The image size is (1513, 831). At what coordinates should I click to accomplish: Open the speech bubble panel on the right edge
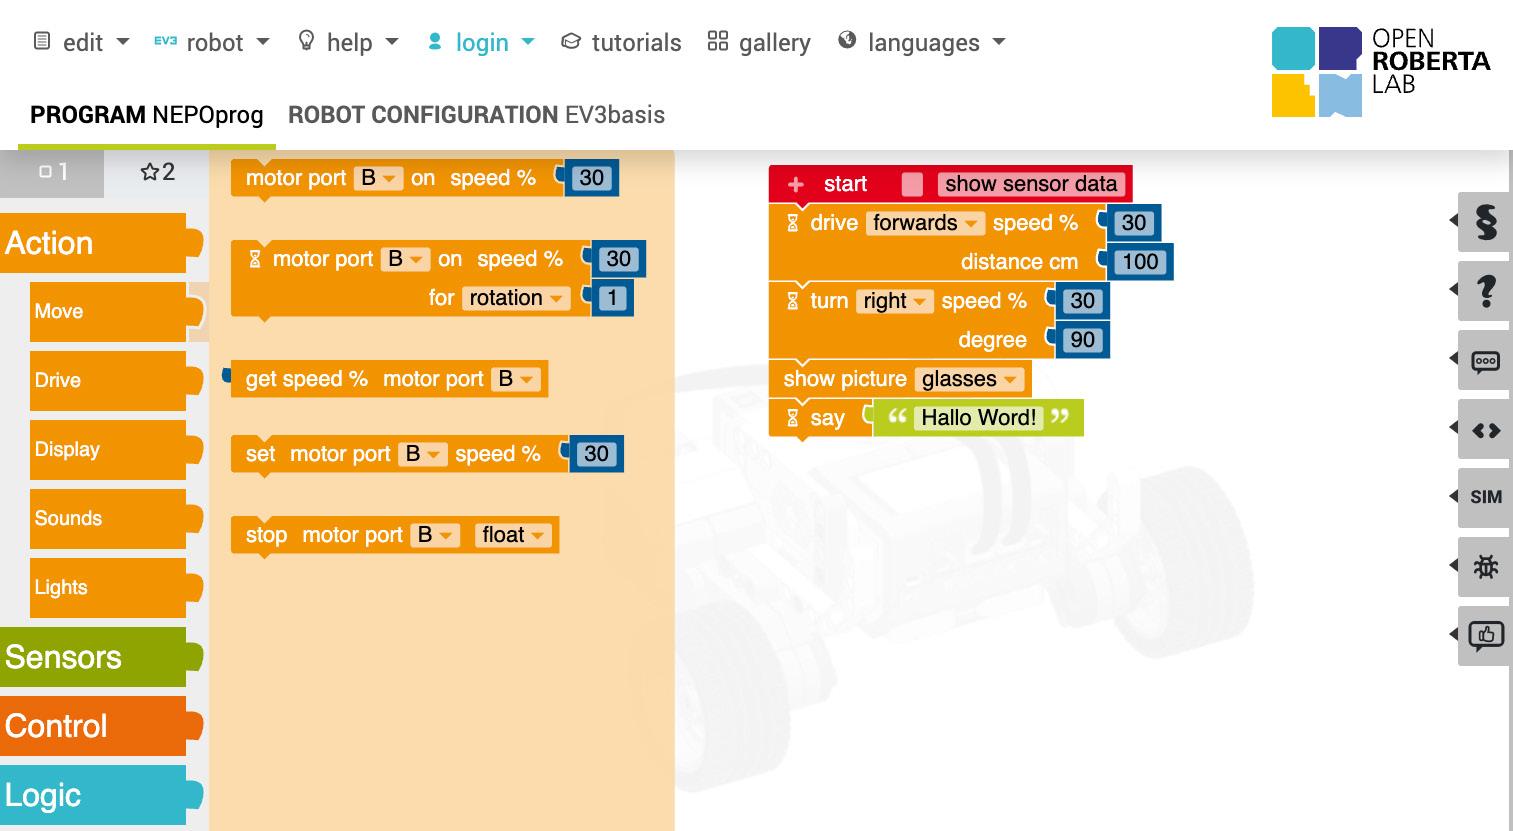coord(1485,359)
